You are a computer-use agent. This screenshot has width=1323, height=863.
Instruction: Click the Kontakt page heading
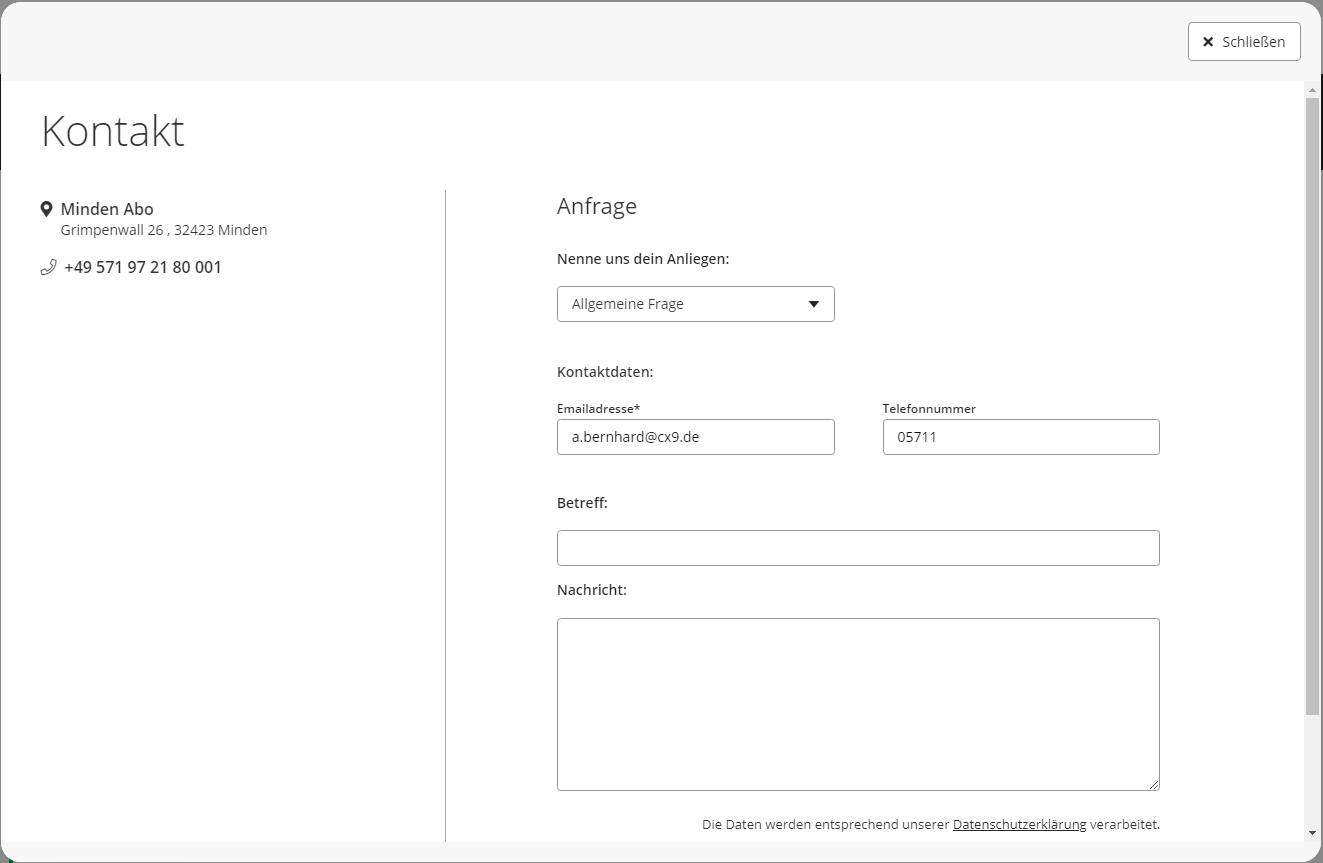113,131
